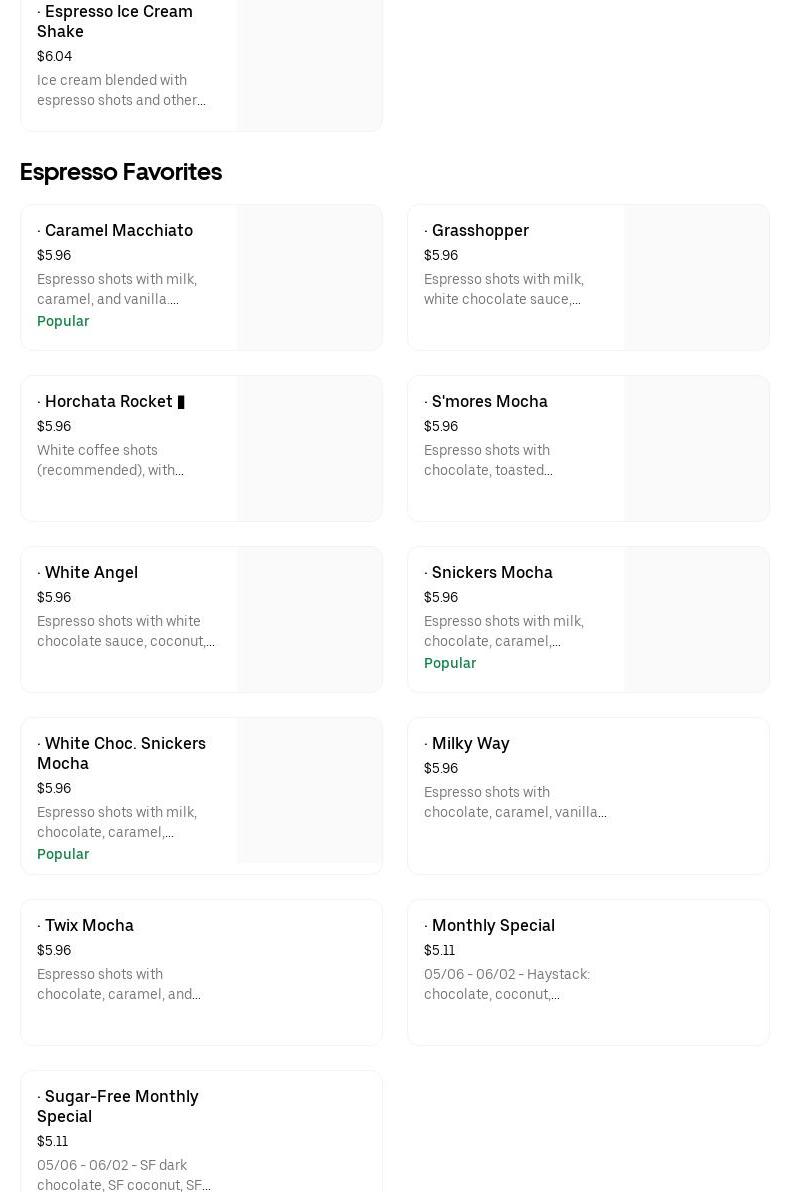This screenshot has height=1192, width=804.
Task: Select the White Angel drink title
Action: point(91,572)
